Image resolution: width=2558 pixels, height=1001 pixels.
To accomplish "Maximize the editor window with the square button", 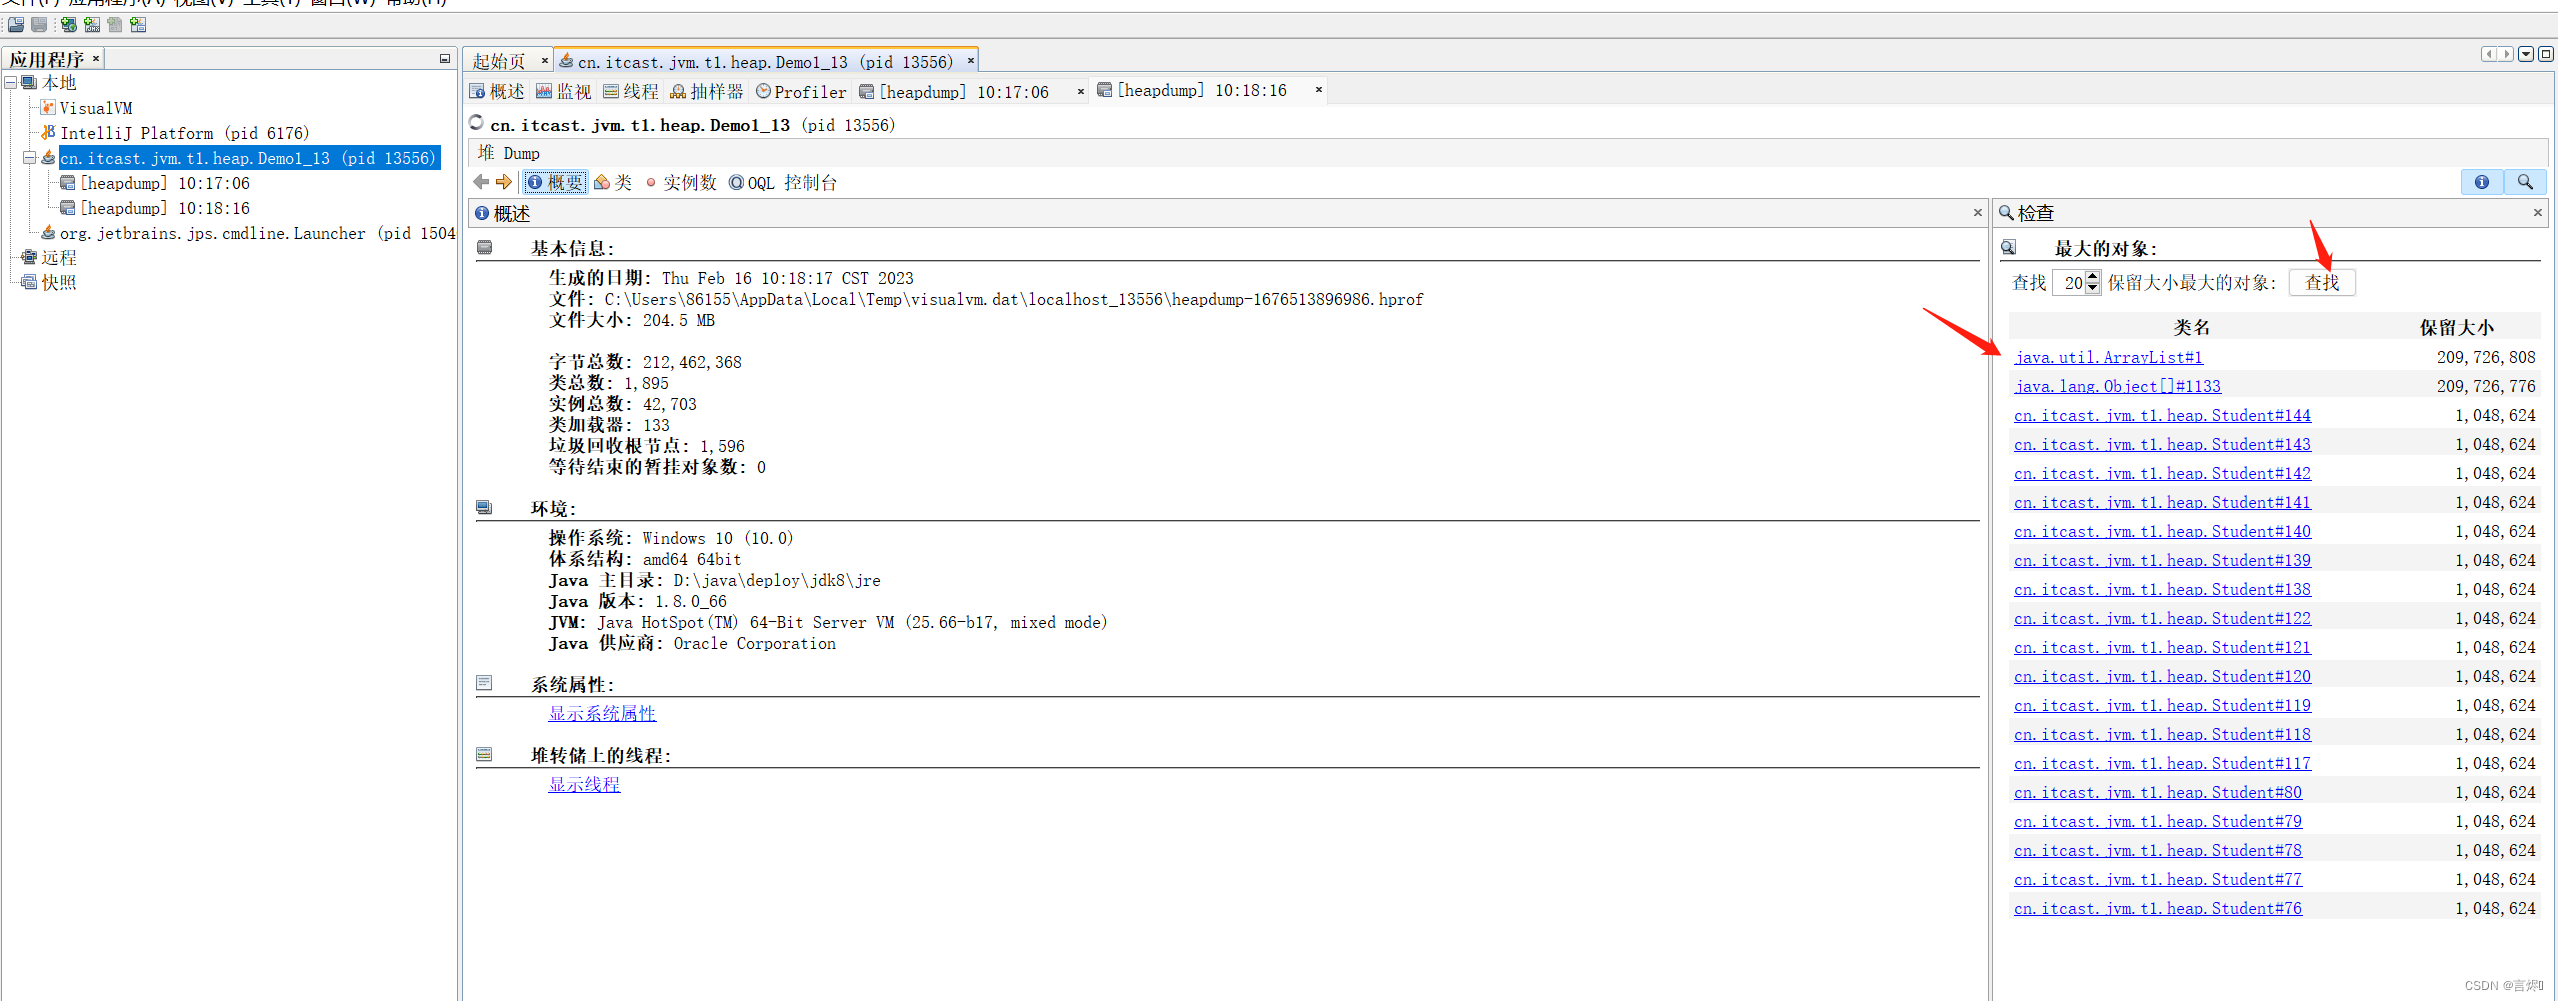I will coord(2546,54).
